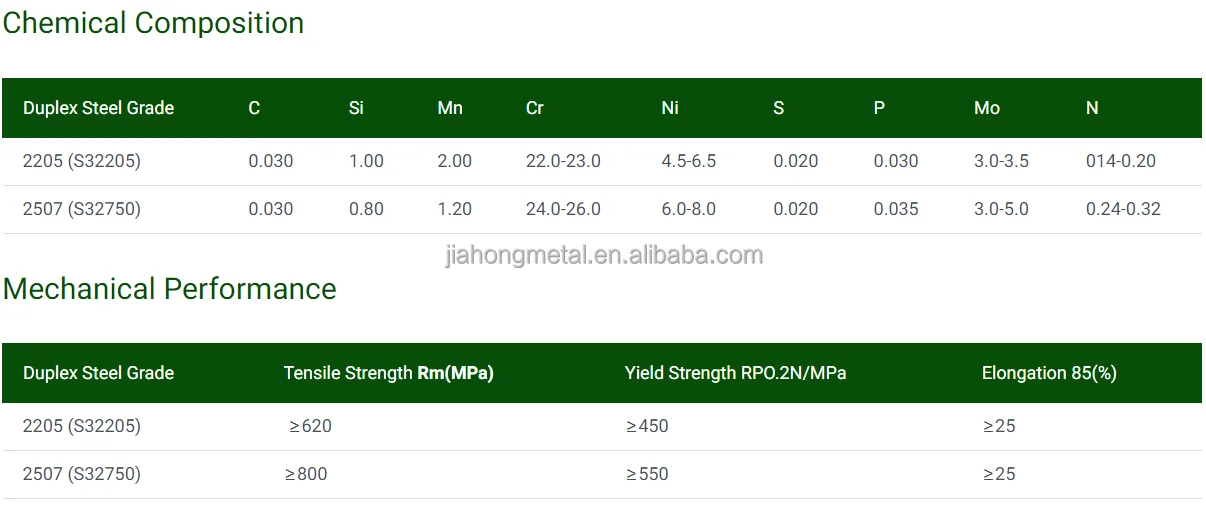The height and width of the screenshot is (511, 1206).
Task: Click 2507 (S32750) in Chemical Composition table
Action: [x=82, y=209]
